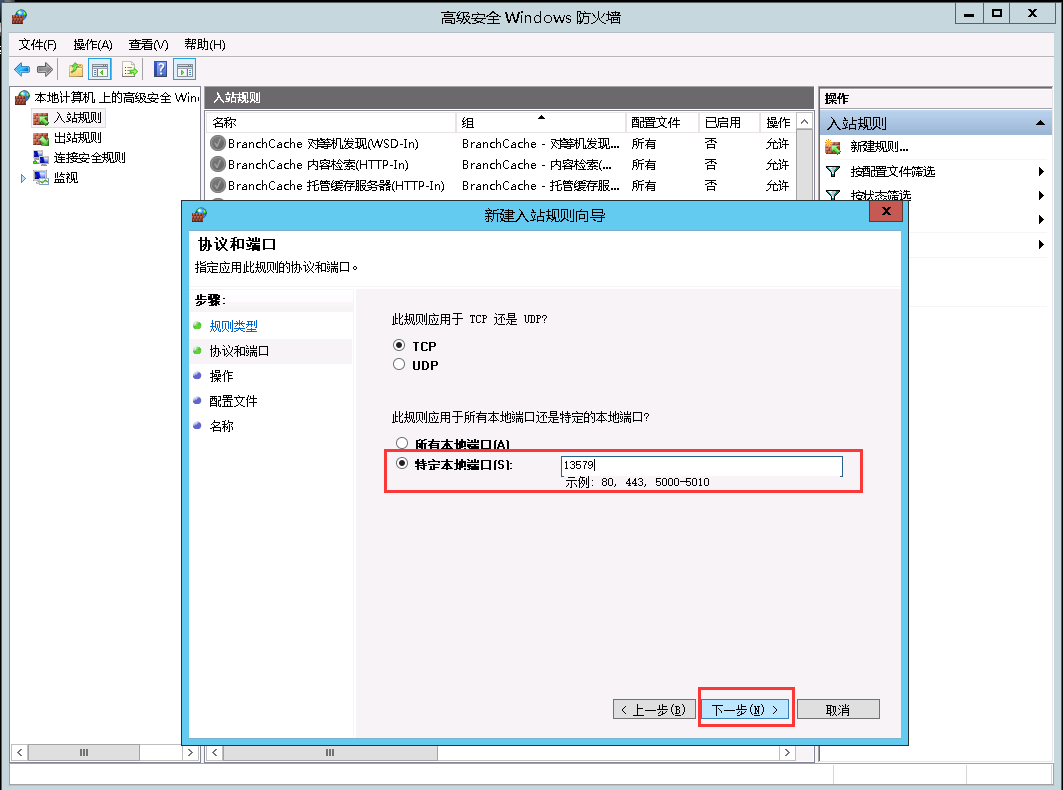Screen dimensions: 1063x790
Task: Click the specific local port input field
Action: click(x=700, y=465)
